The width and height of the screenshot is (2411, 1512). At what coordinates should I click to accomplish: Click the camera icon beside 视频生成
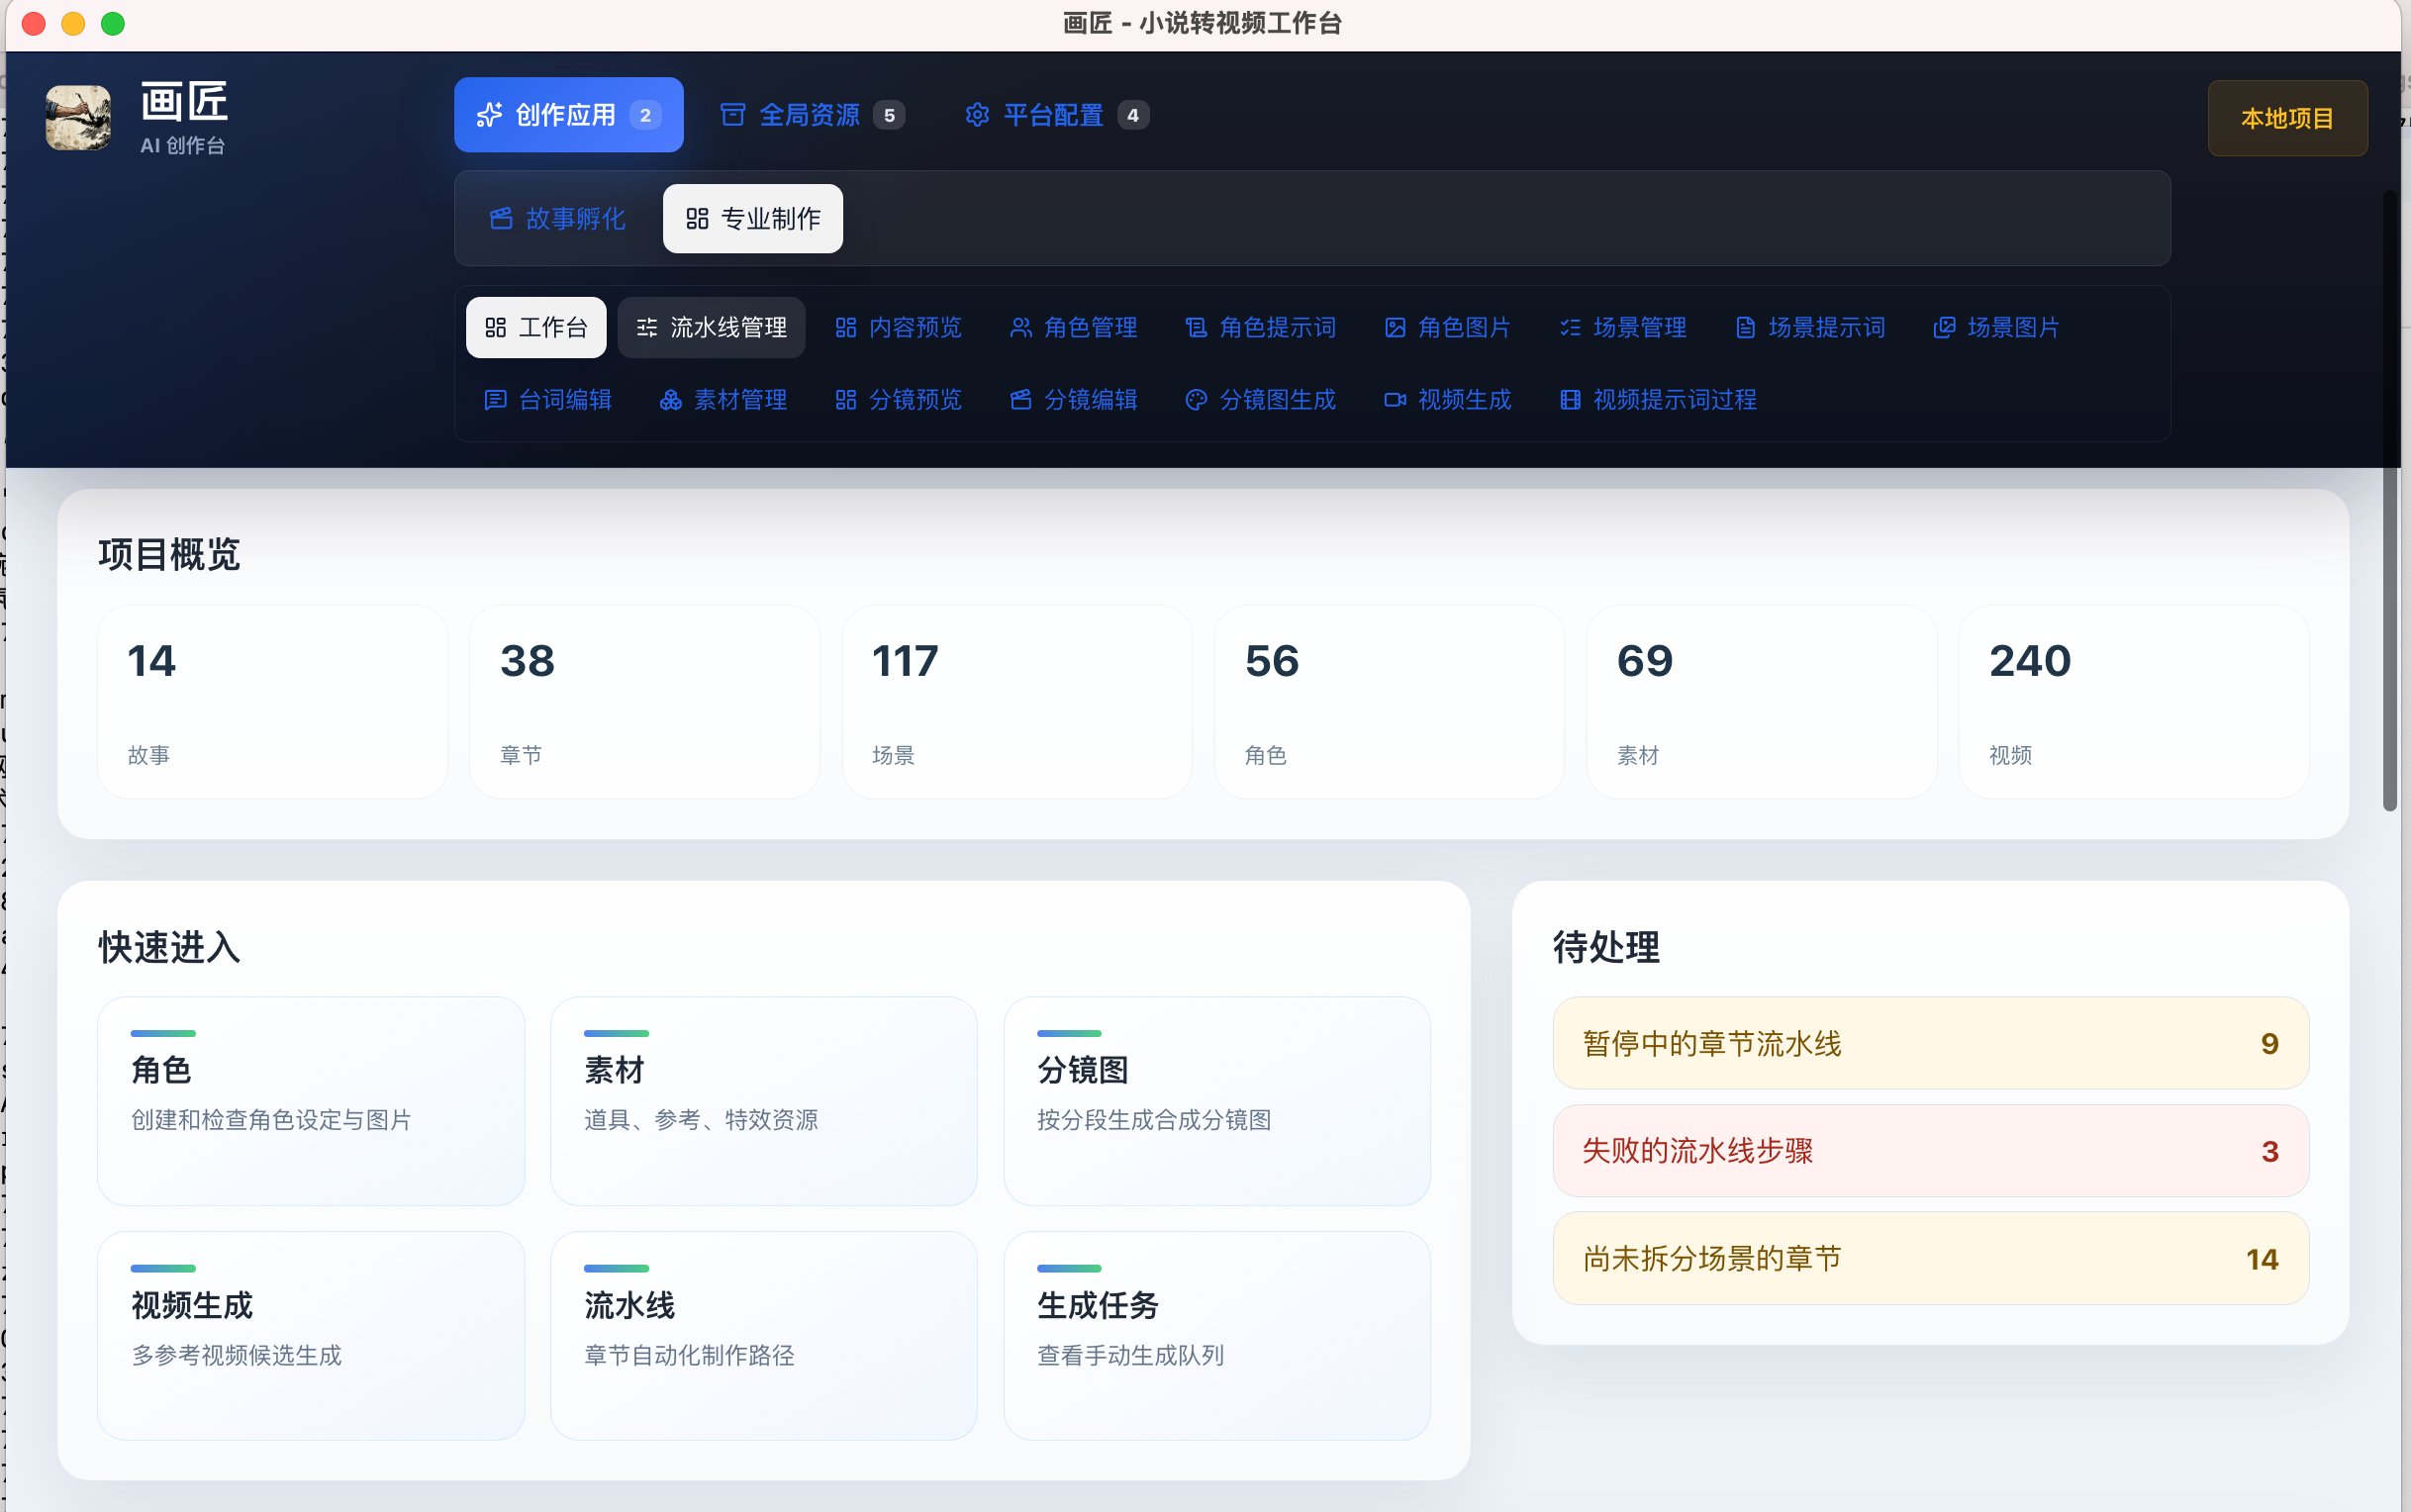click(1395, 400)
